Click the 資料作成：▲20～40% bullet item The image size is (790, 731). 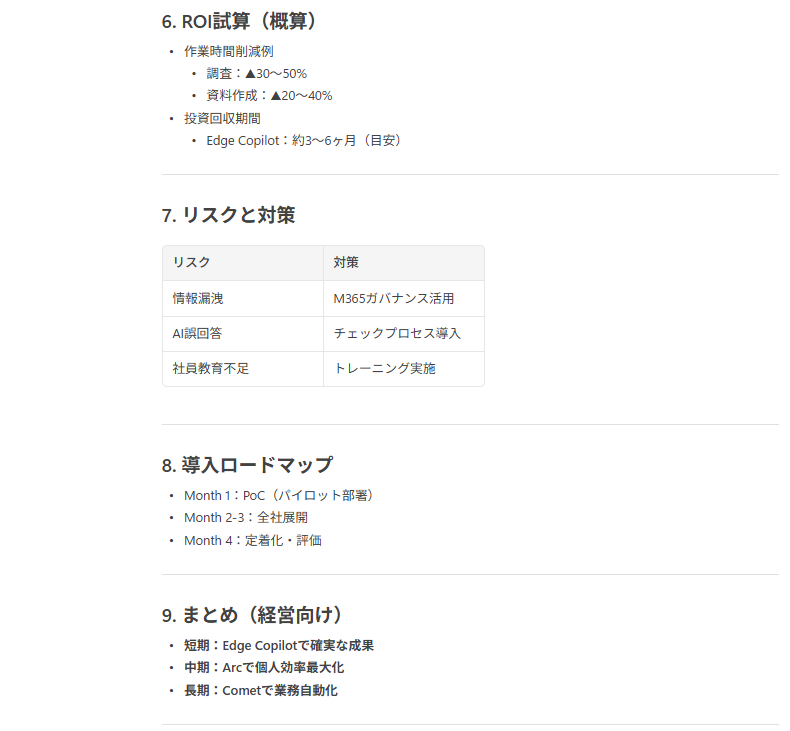pos(269,96)
